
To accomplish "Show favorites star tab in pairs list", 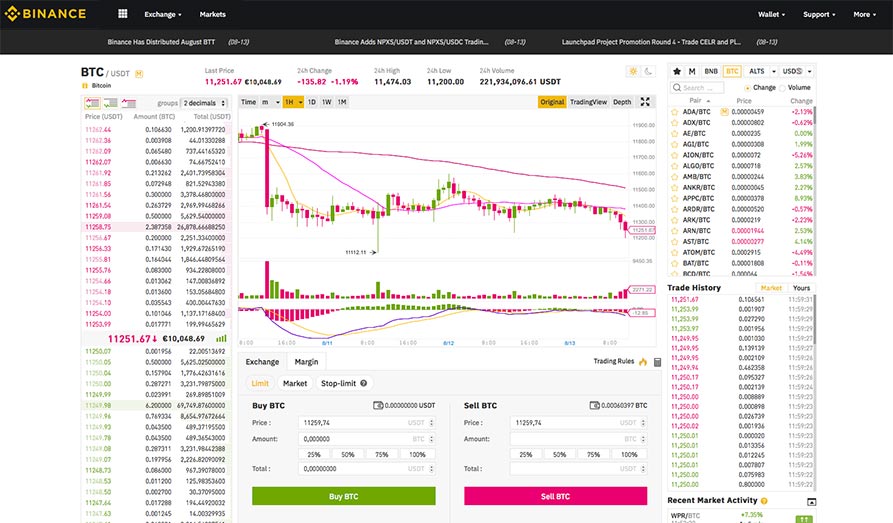I will pyautogui.click(x=677, y=71).
